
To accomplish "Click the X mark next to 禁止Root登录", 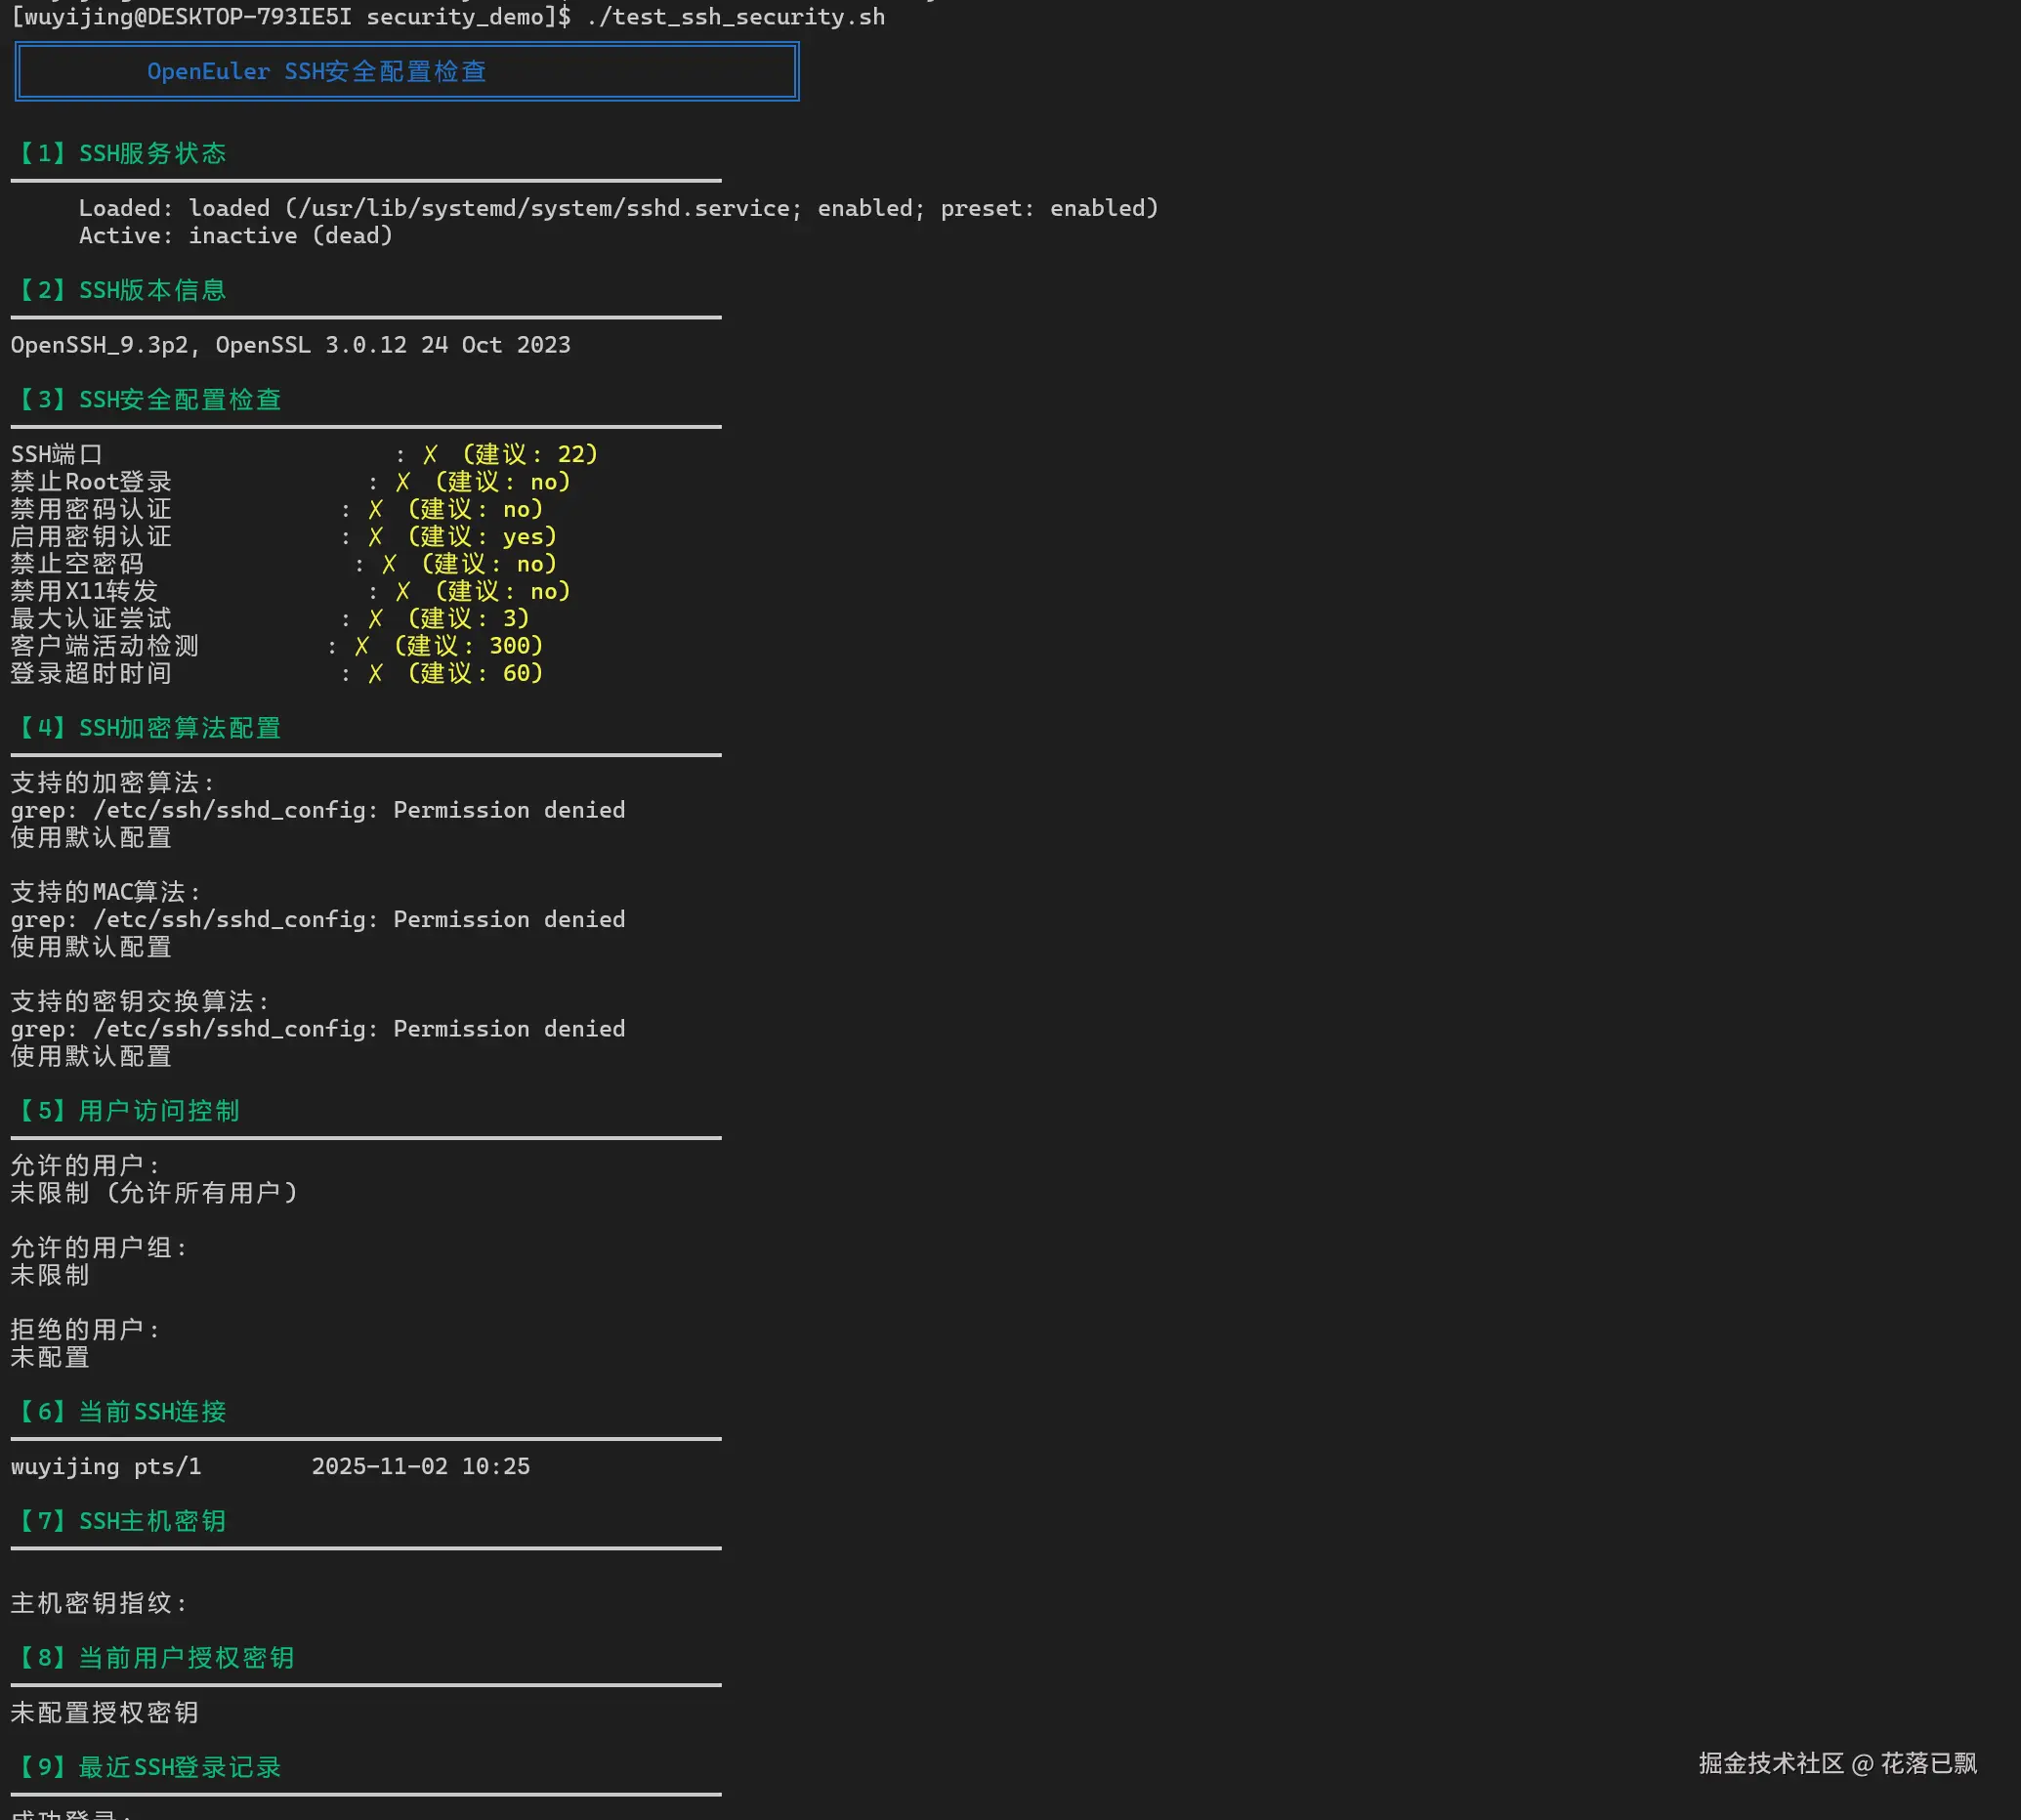I will 402,482.
